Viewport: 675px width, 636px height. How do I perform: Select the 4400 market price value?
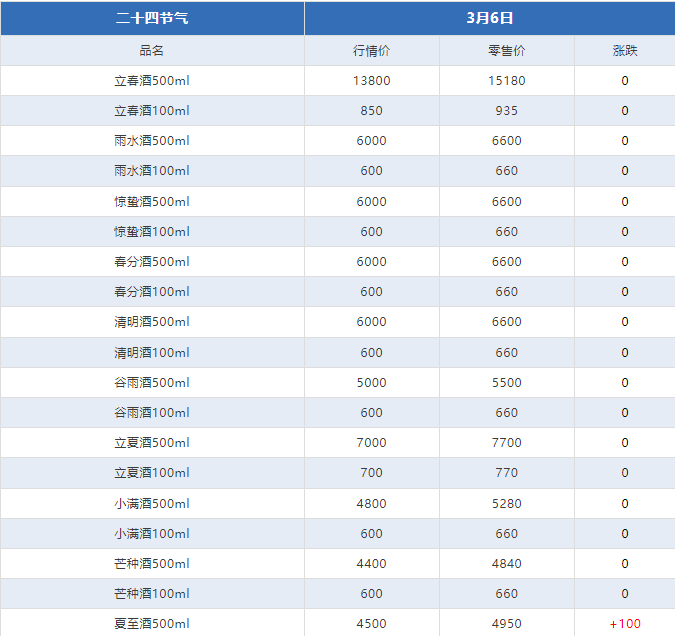point(372,564)
